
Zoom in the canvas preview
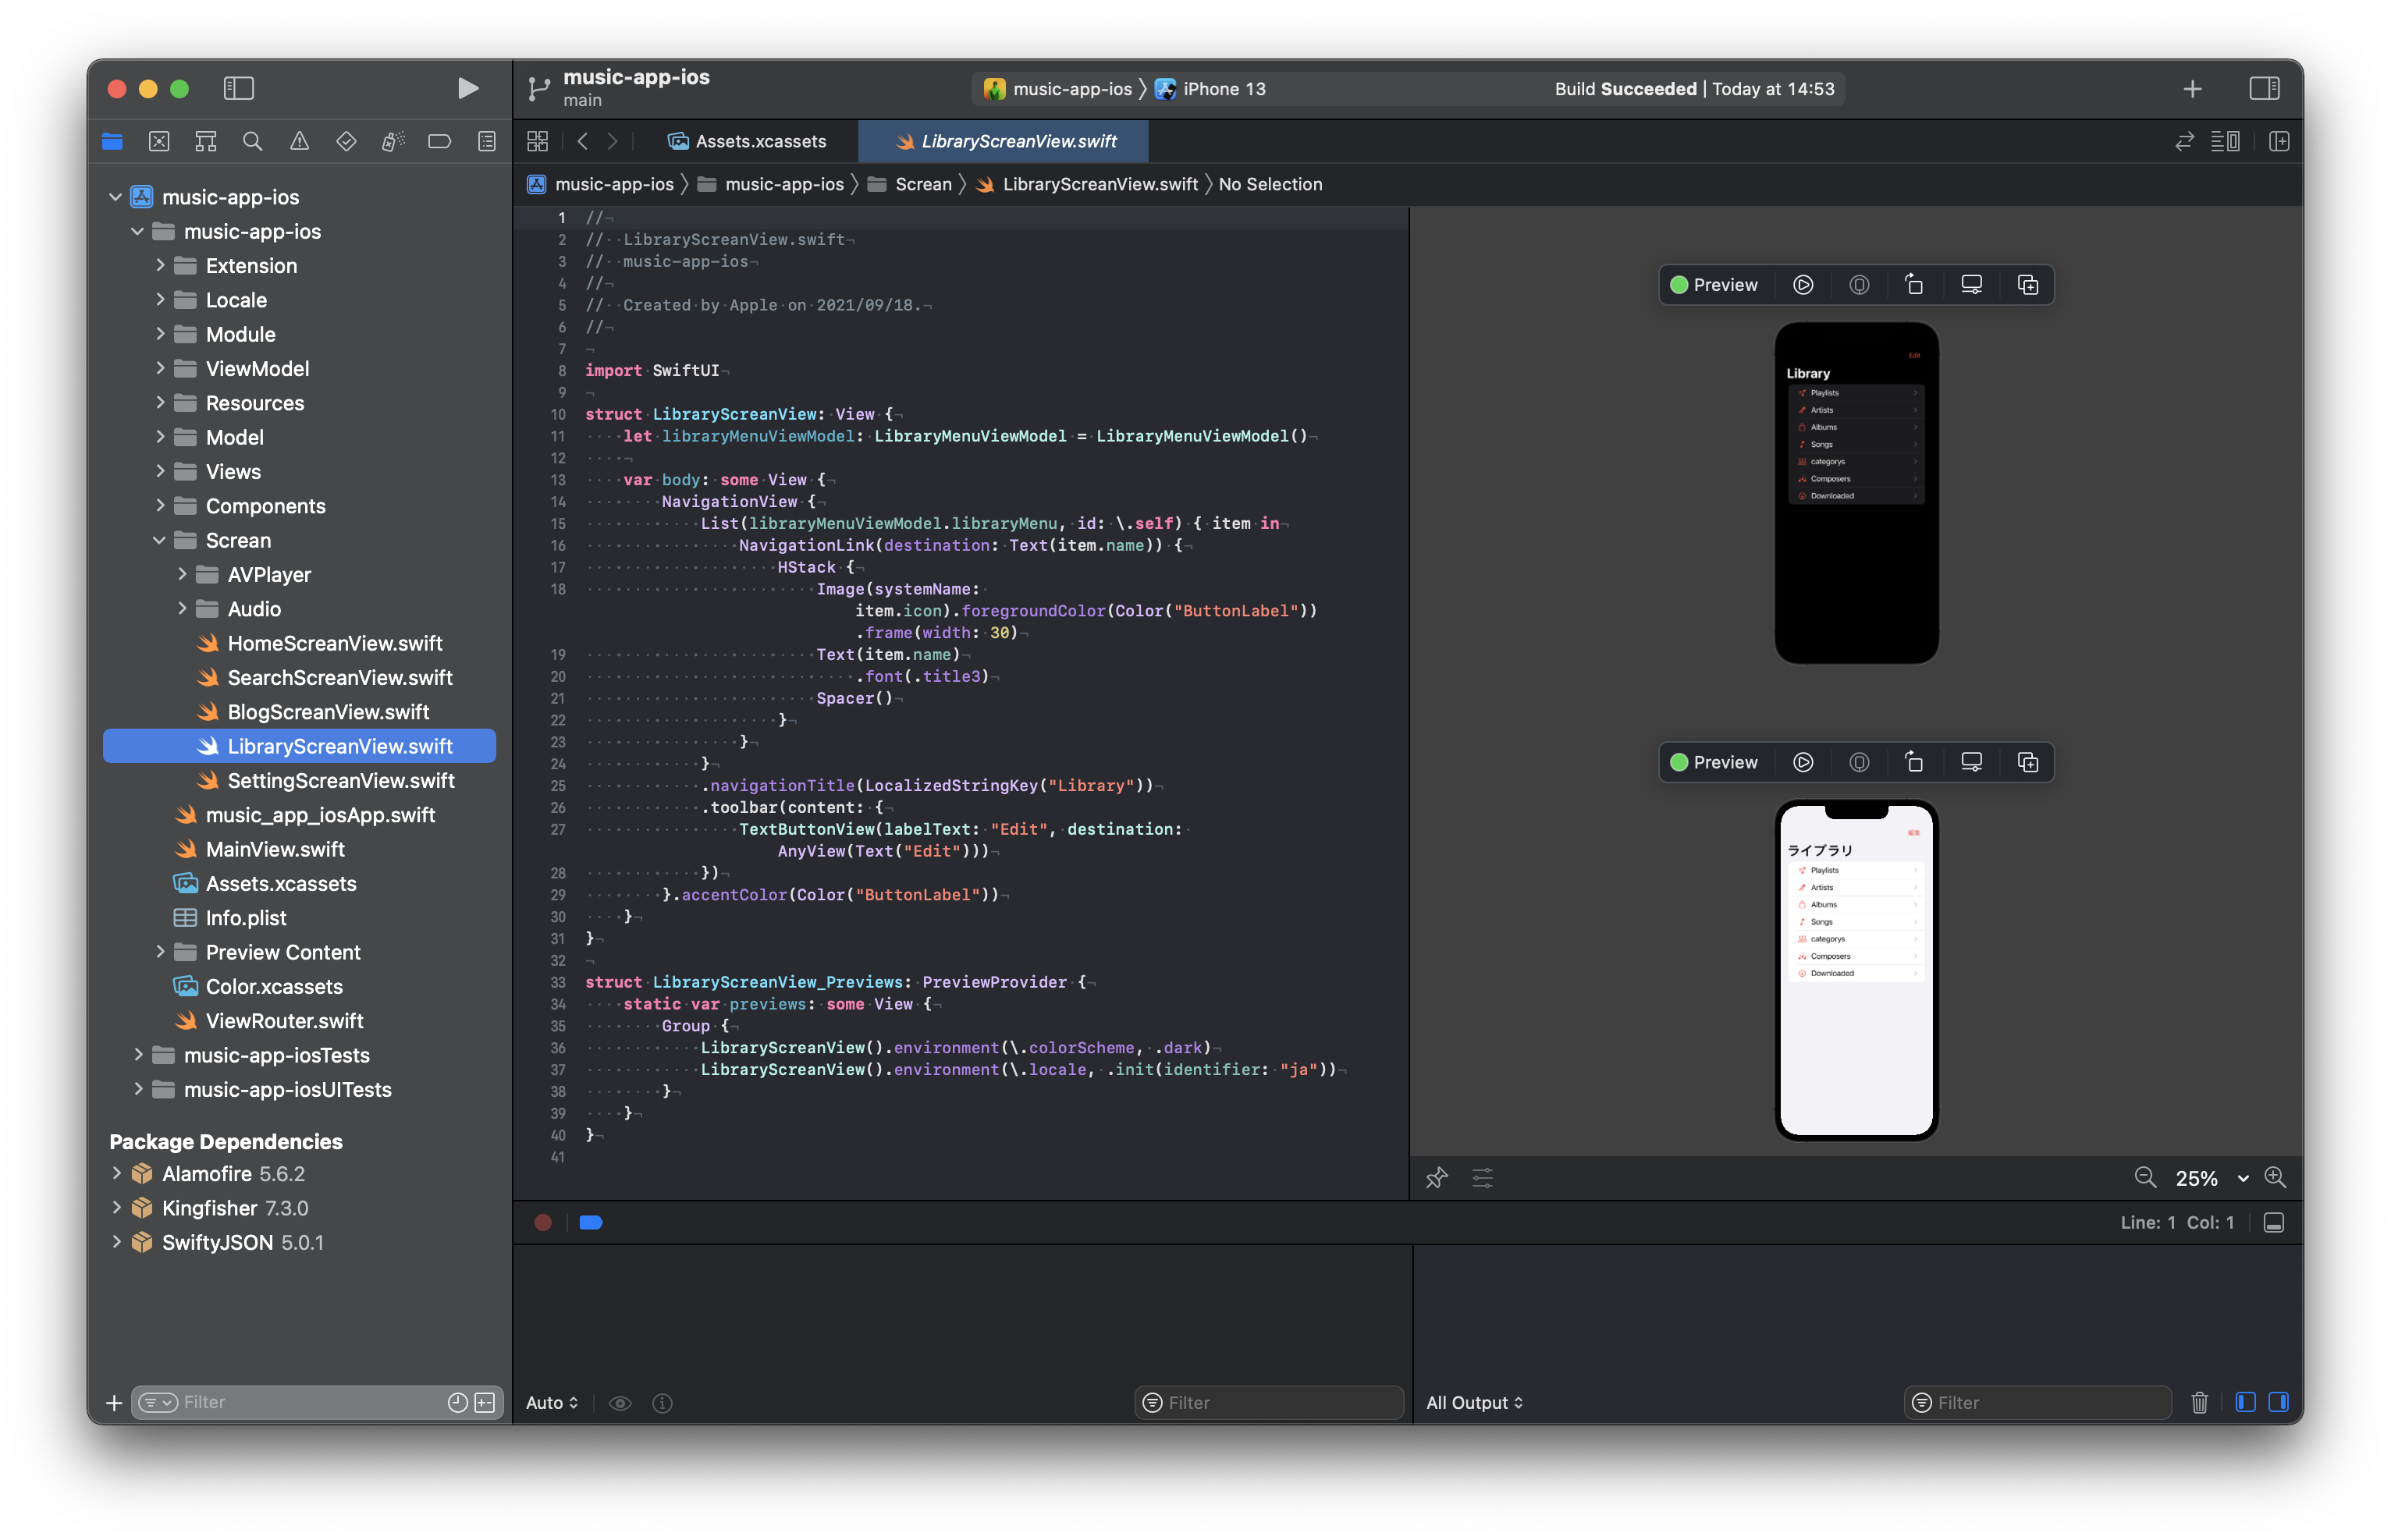[x=2275, y=1178]
